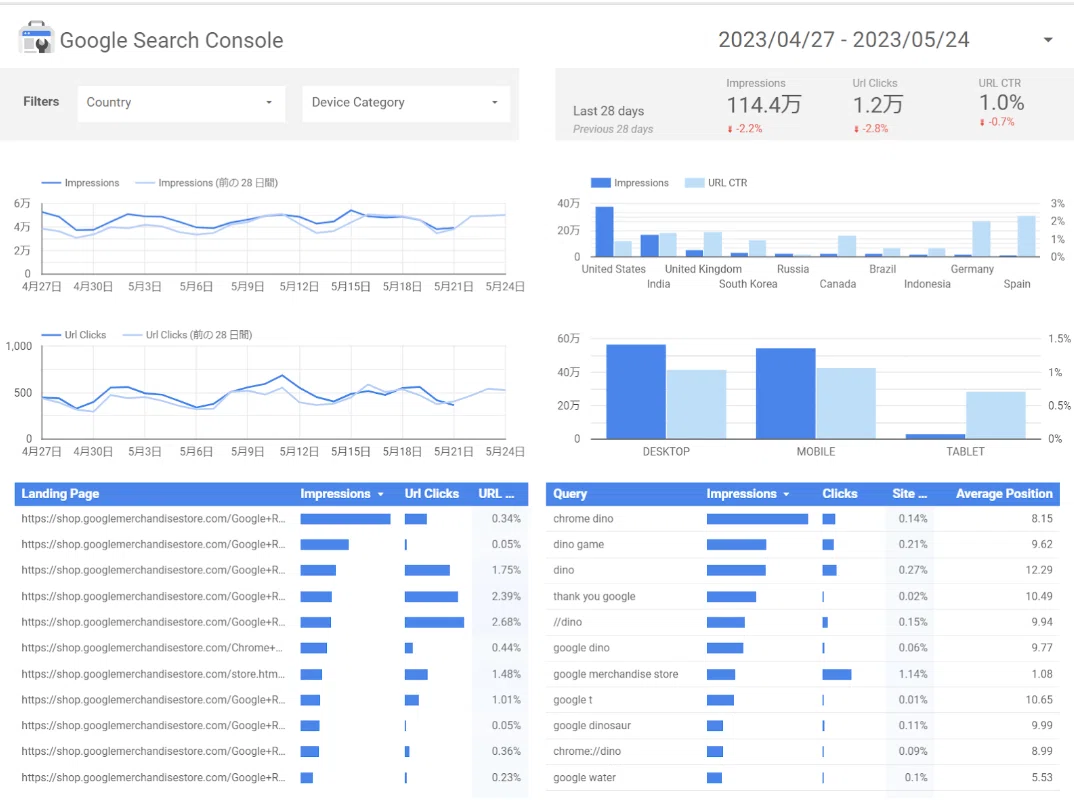Select the 'google t' query row
Image resolution: width=1074 pixels, height=800 pixels.
(x=803, y=700)
